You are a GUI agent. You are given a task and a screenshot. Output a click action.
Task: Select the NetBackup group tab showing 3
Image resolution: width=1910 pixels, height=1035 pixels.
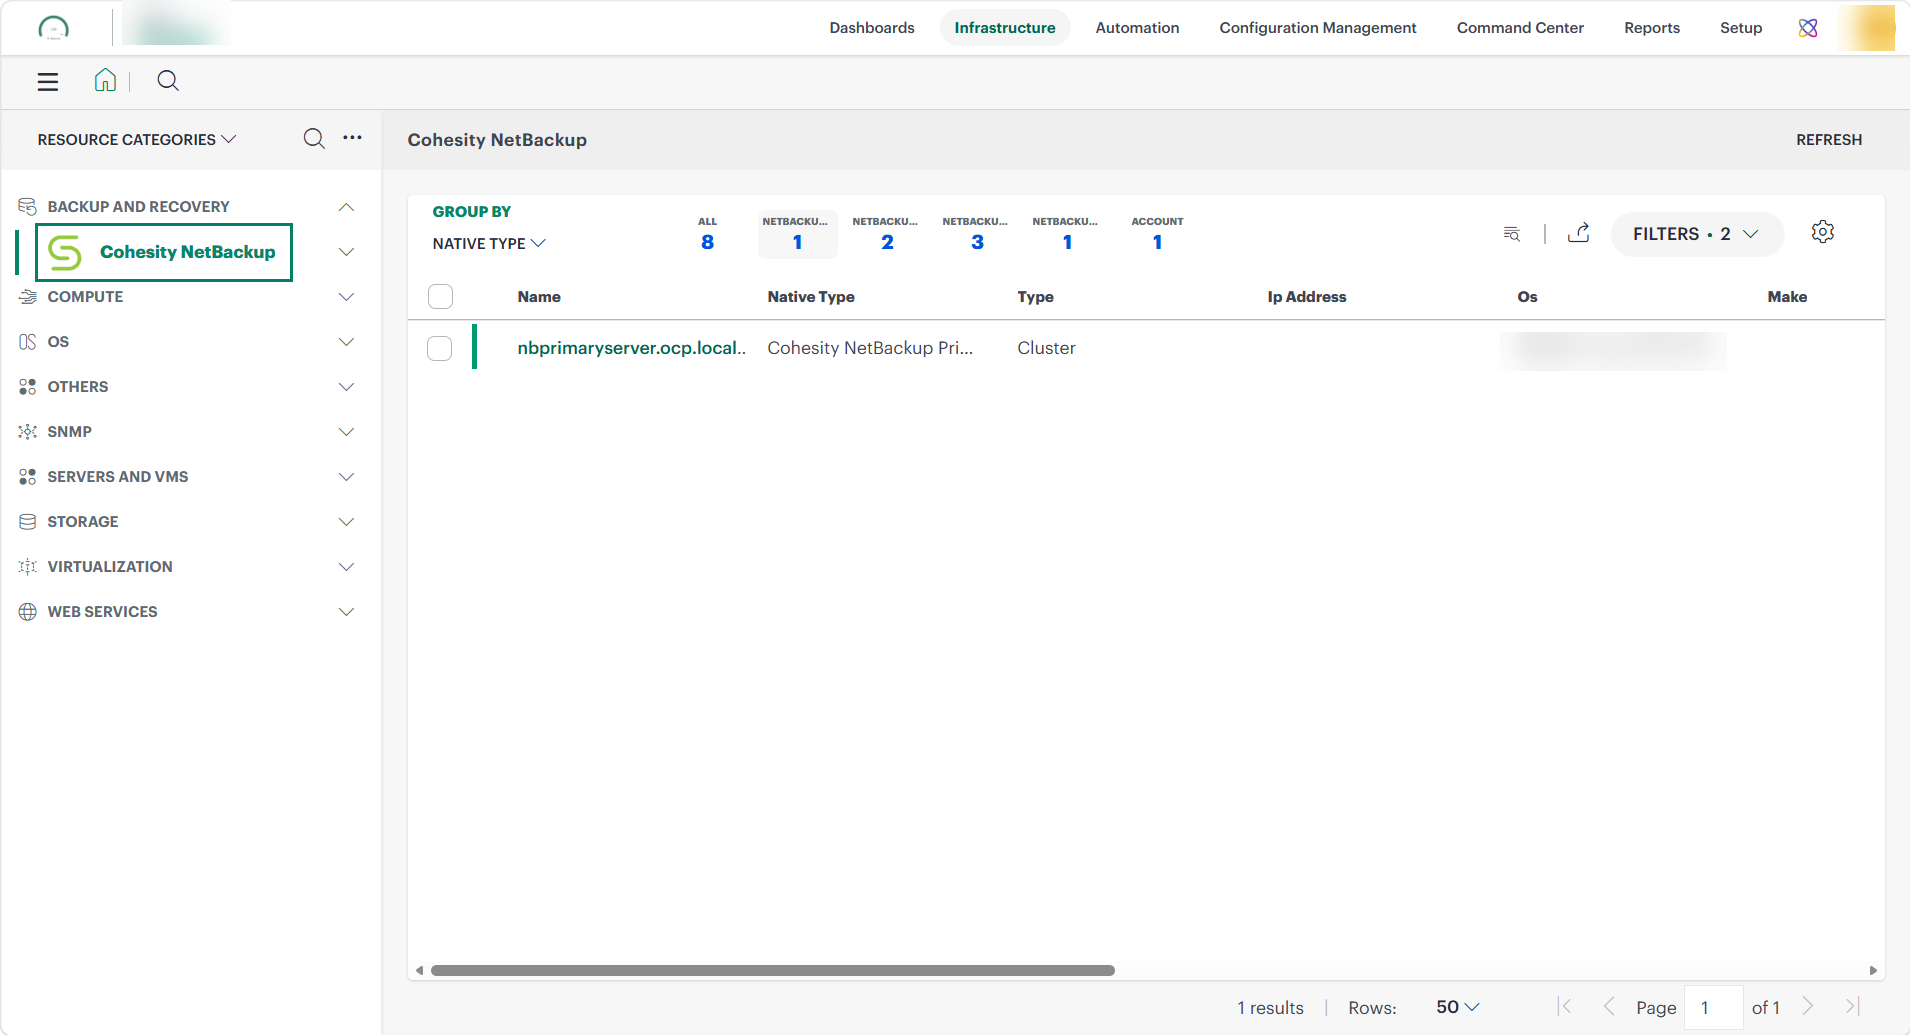click(x=977, y=234)
